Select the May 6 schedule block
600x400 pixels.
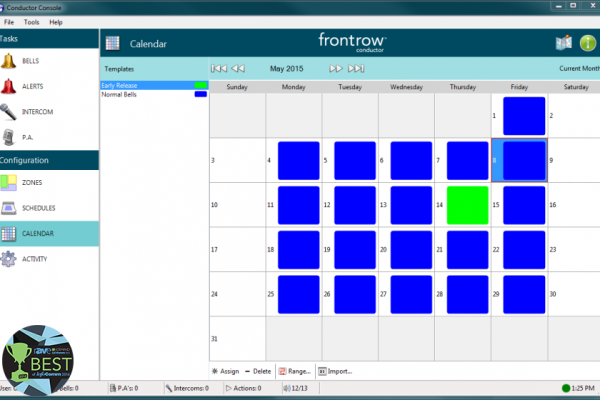click(411, 161)
